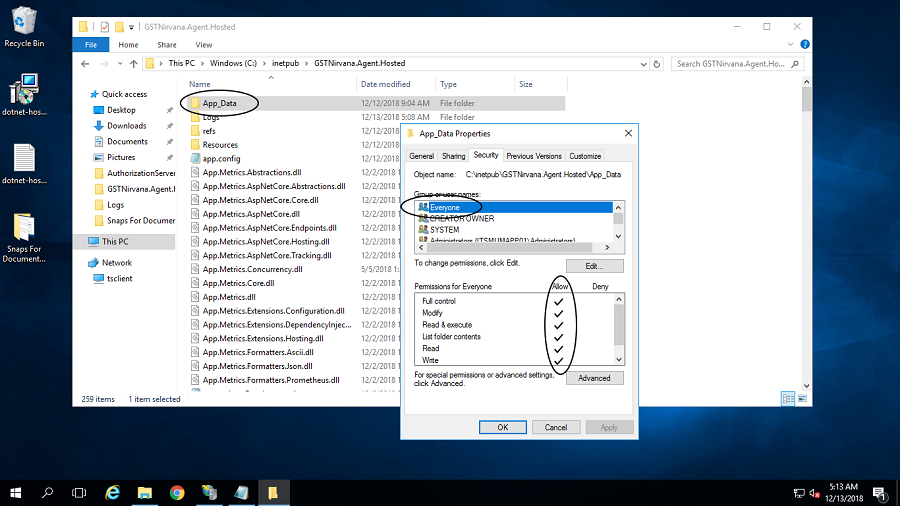Open Quick access star in navigation pane
Viewport: 900px width, 506px height.
[94, 94]
